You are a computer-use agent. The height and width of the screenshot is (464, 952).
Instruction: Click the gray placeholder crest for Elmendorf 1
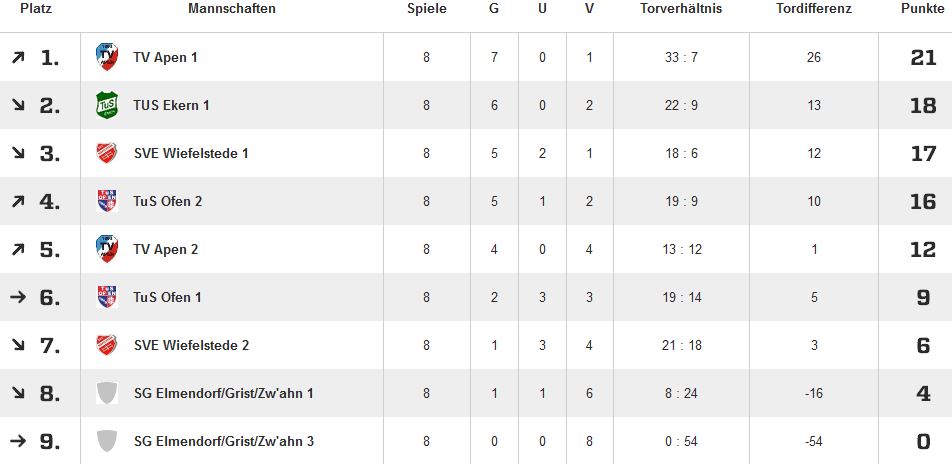[x=107, y=393]
